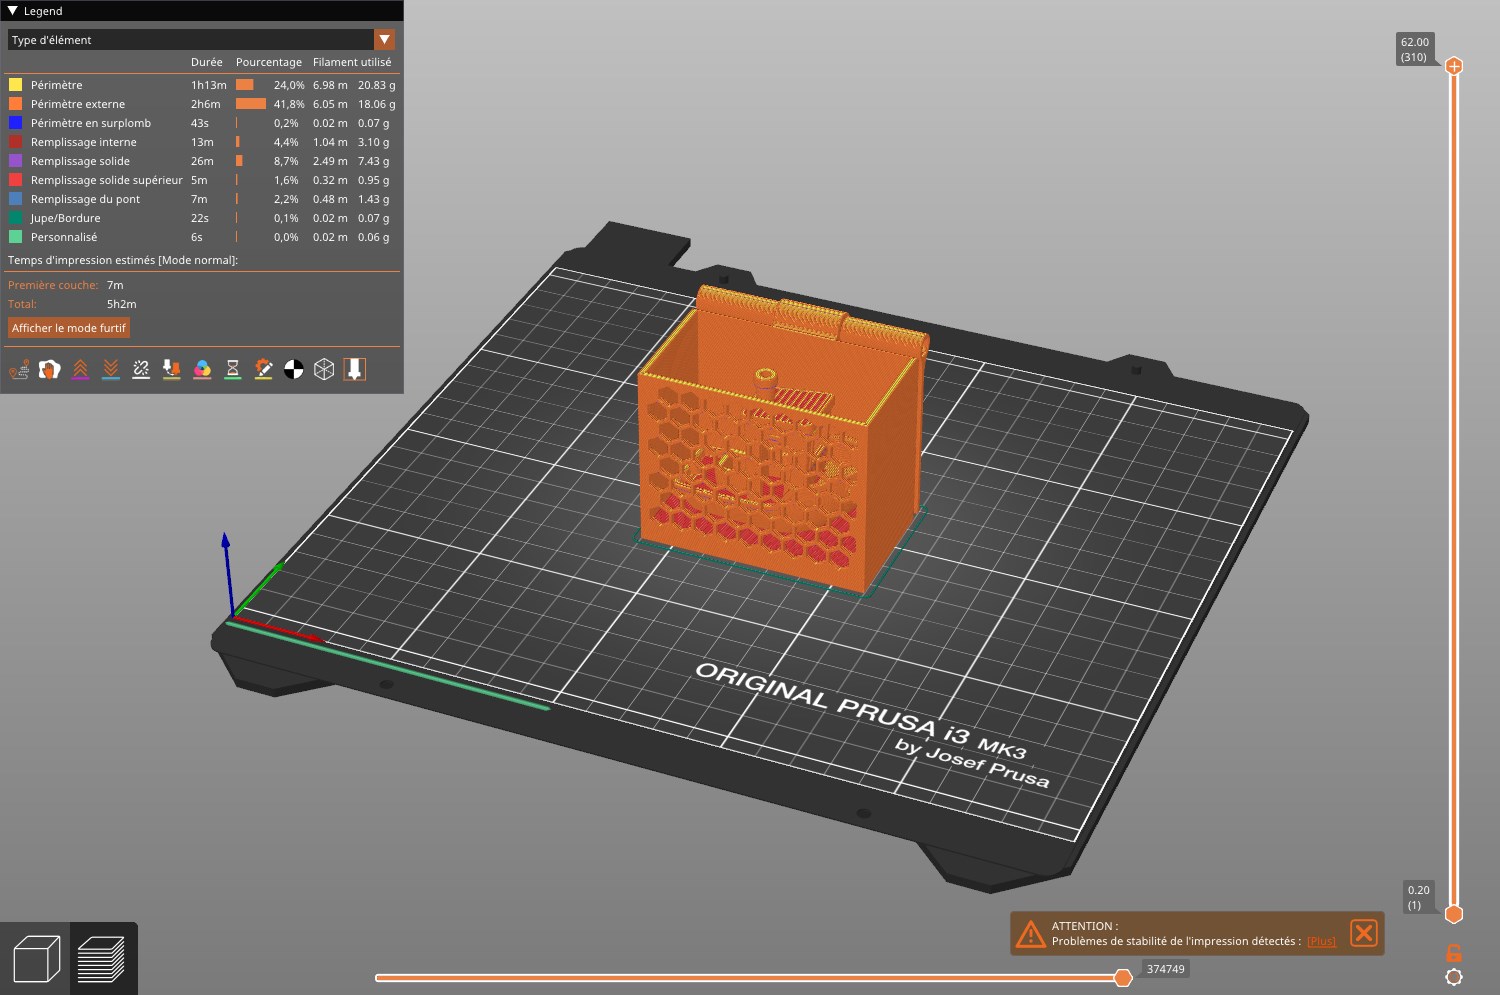Click the Filament utilisé column header
Screen dimensions: 1500x995
(x=352, y=62)
